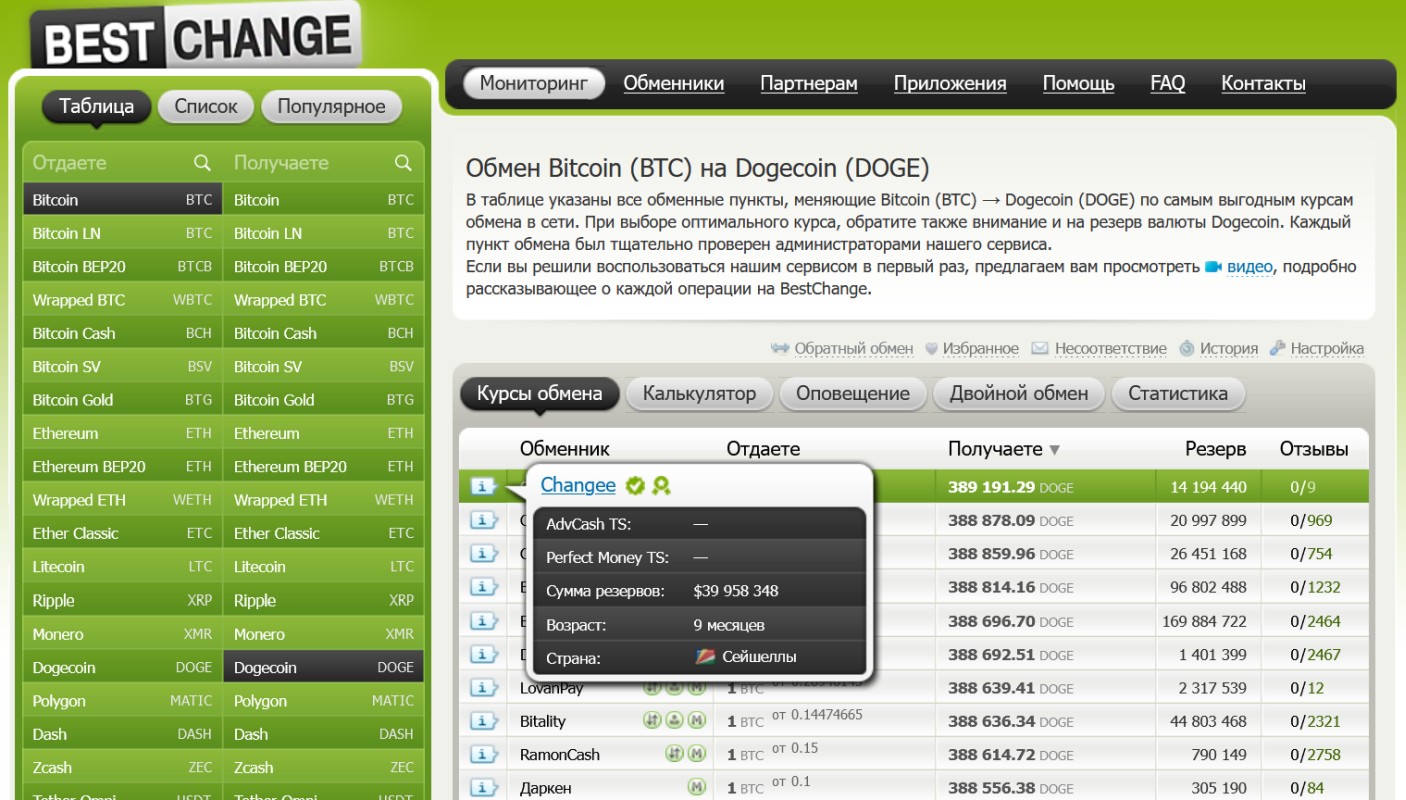Open info icon for the 388 878.09 DOGE row
The height and width of the screenshot is (800, 1406).
[484, 520]
